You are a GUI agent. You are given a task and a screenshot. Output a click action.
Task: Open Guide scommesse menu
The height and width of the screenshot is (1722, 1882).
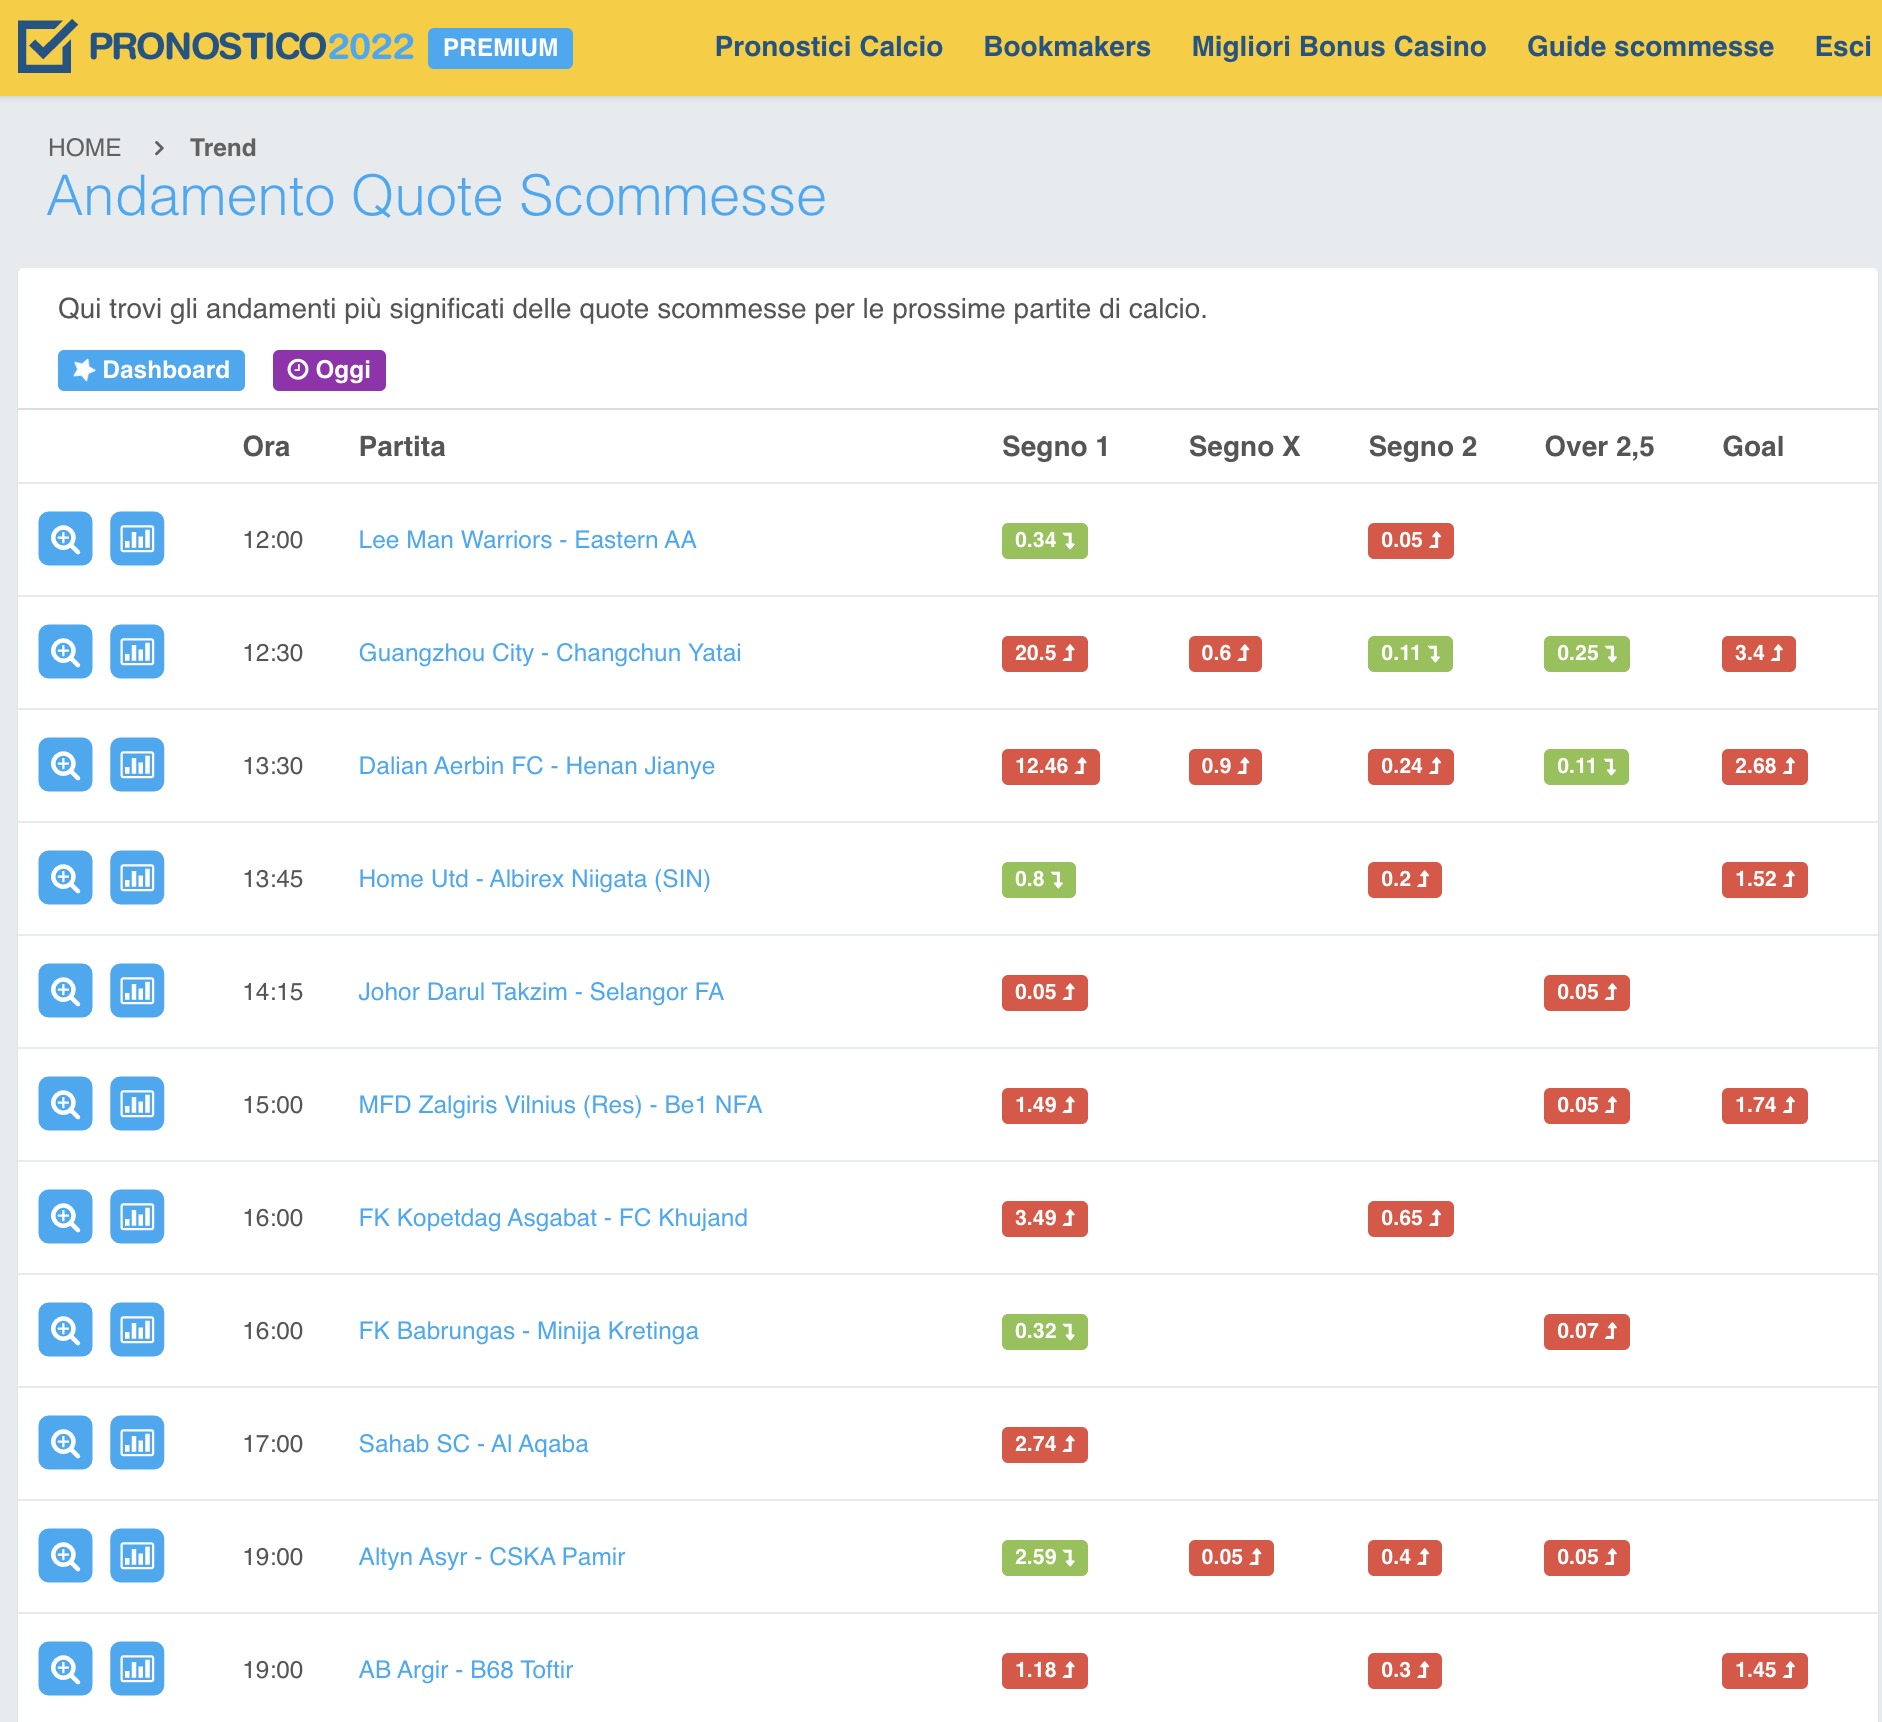pos(1650,47)
